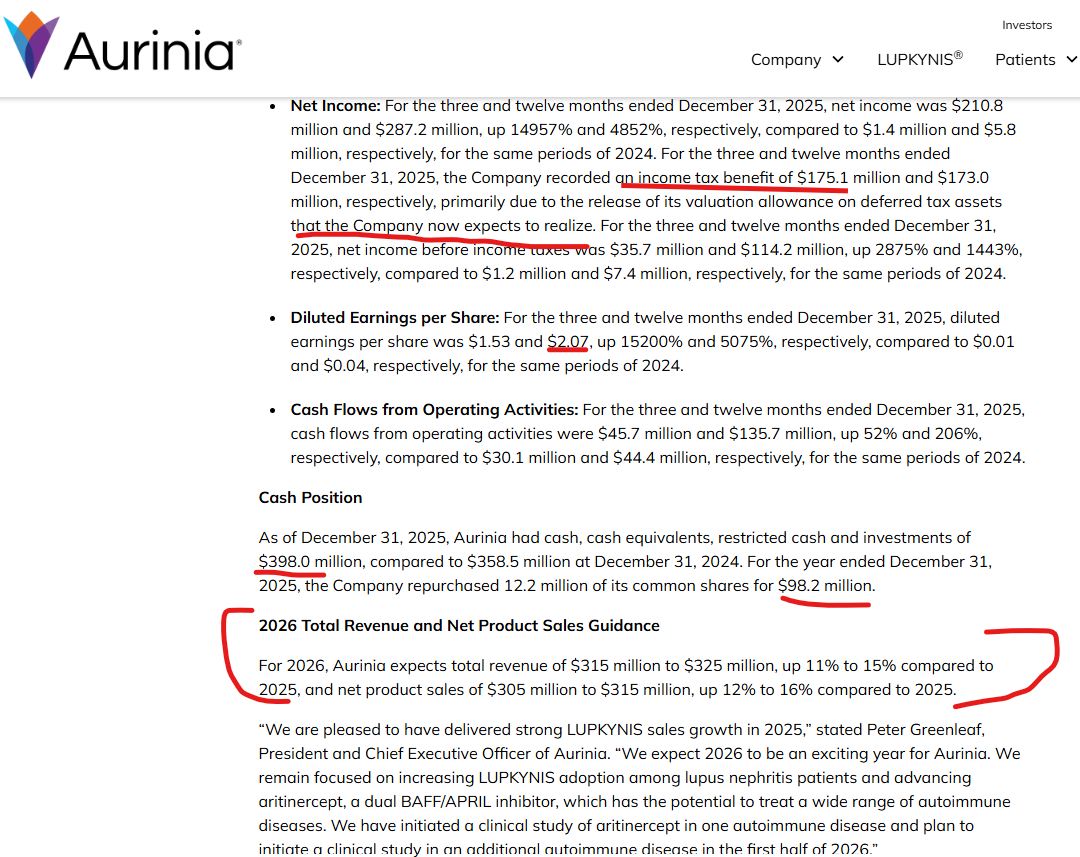Click the "Cash Position" heading

coord(310,497)
